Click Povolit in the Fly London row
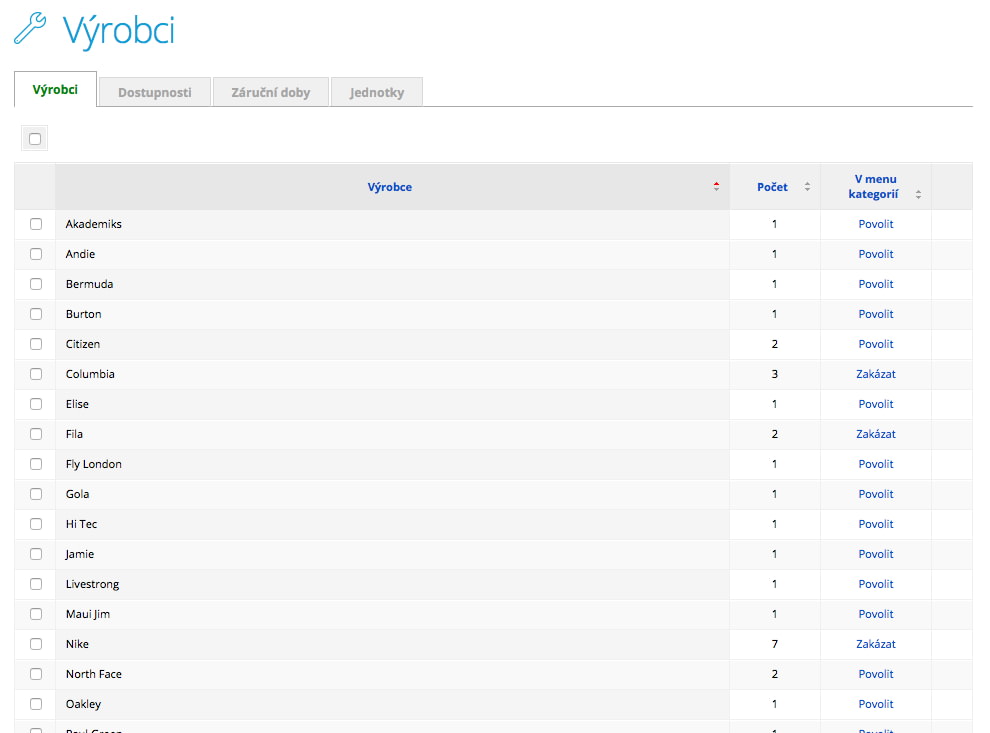This screenshot has width=990, height=733. coord(876,464)
